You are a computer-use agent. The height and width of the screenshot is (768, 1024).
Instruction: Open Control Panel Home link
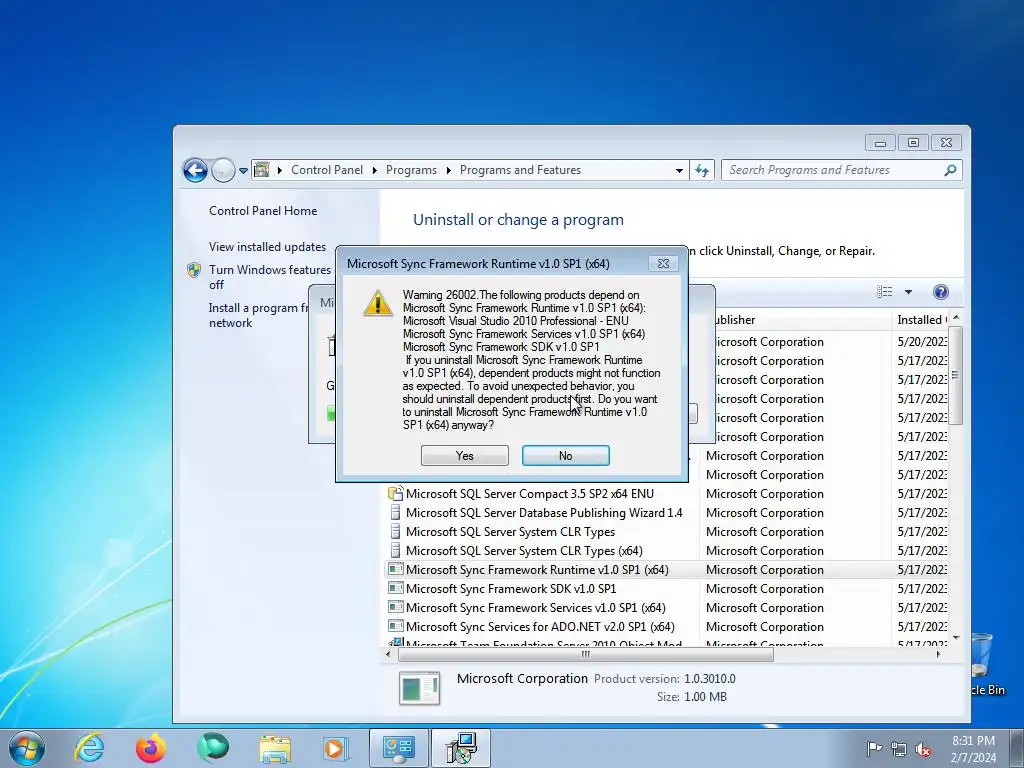263,210
